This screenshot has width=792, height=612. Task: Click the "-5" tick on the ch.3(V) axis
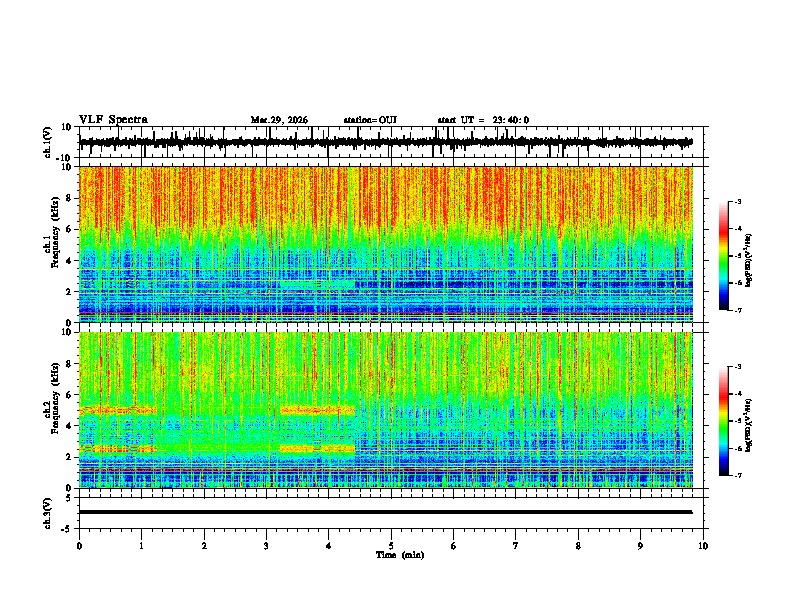67,529
